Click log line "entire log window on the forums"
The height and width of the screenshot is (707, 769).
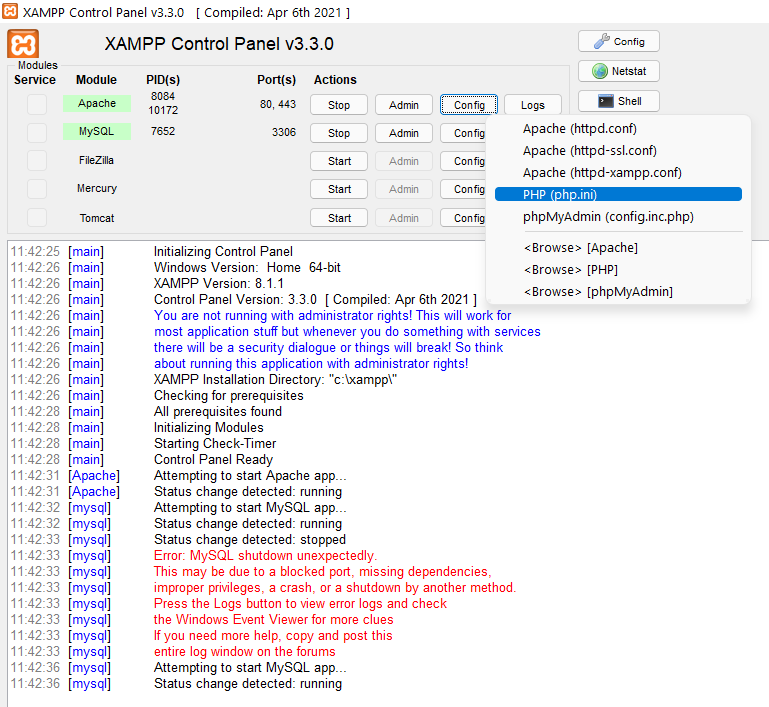pos(245,652)
